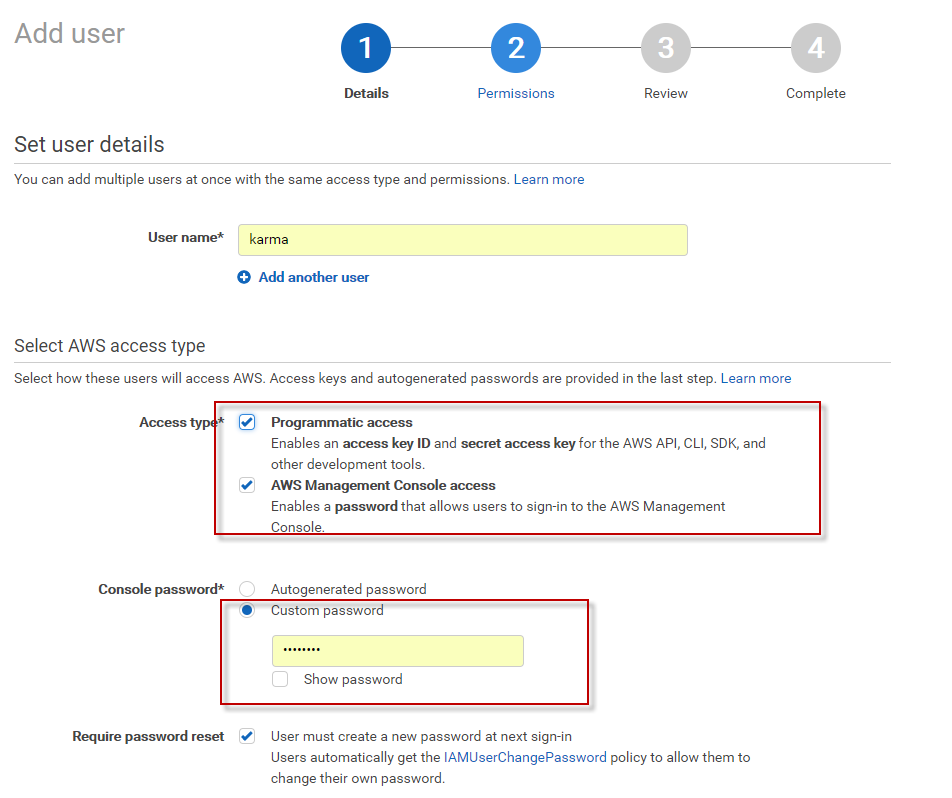Click the custom password input field
The image size is (952, 798).
click(397, 651)
